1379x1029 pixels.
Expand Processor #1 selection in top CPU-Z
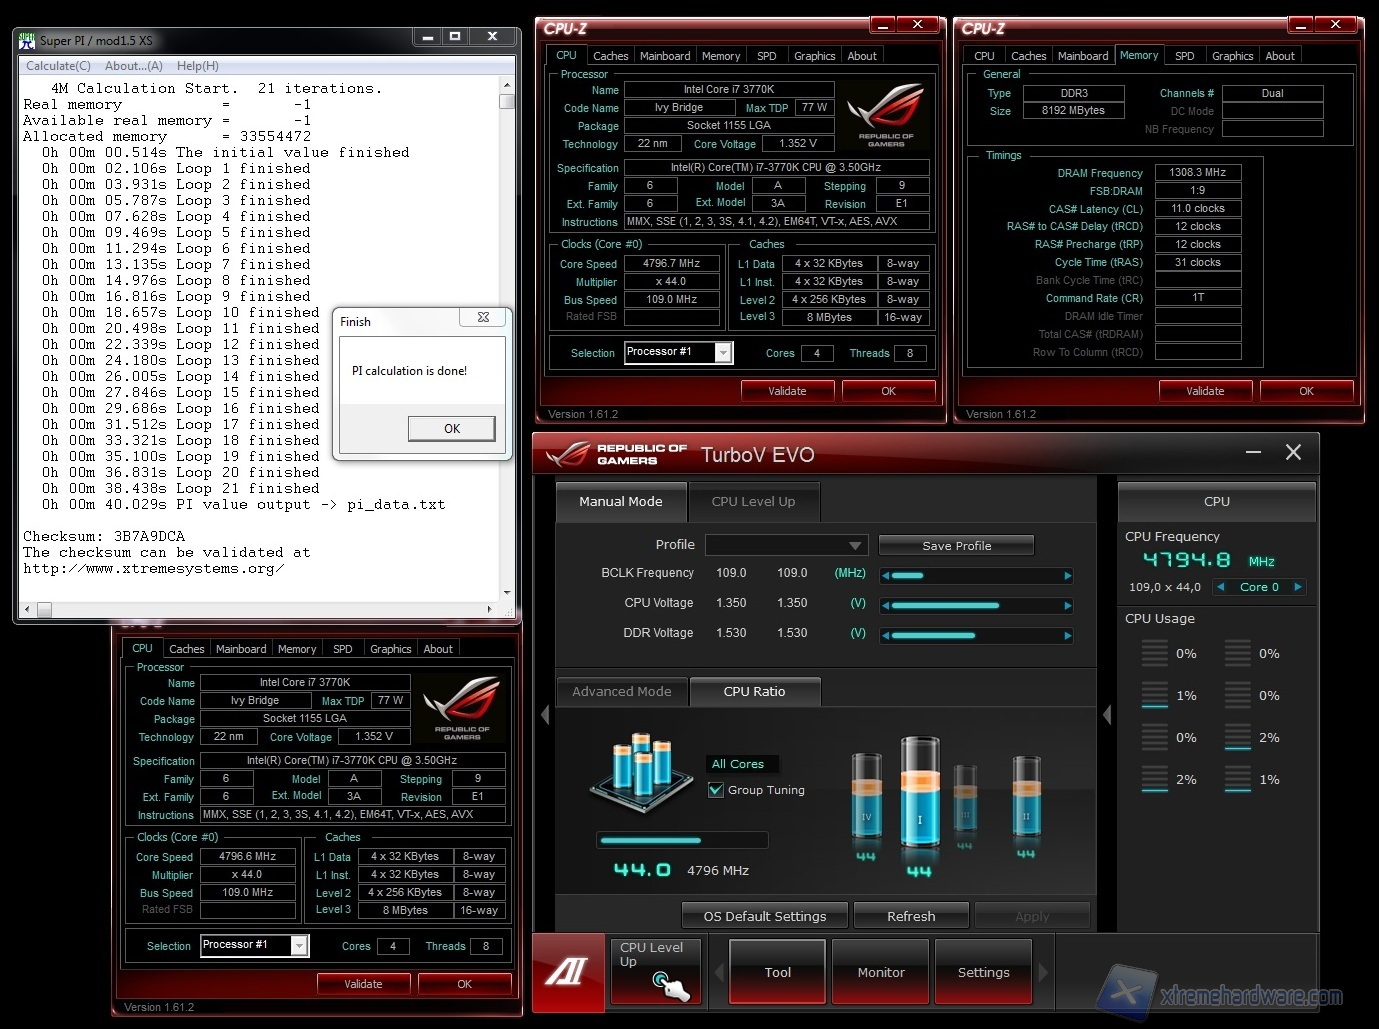[724, 352]
